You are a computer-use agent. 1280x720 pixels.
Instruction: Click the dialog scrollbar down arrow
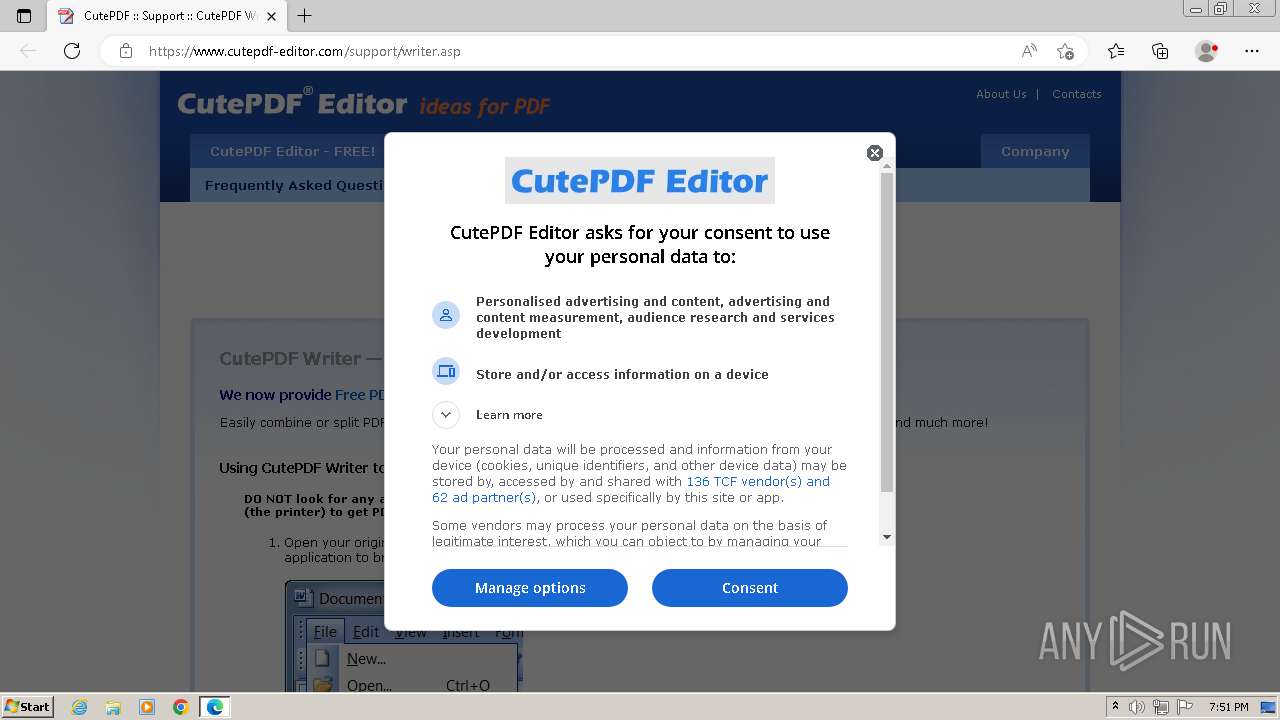click(887, 538)
